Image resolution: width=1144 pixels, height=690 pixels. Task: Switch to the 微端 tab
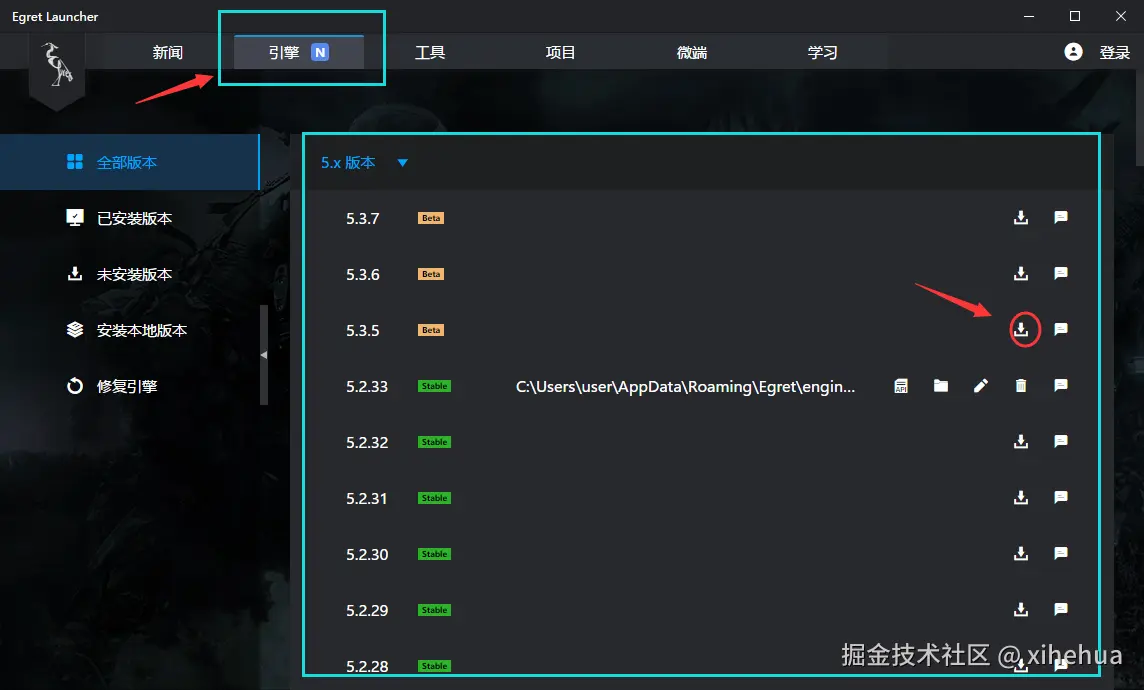[692, 53]
